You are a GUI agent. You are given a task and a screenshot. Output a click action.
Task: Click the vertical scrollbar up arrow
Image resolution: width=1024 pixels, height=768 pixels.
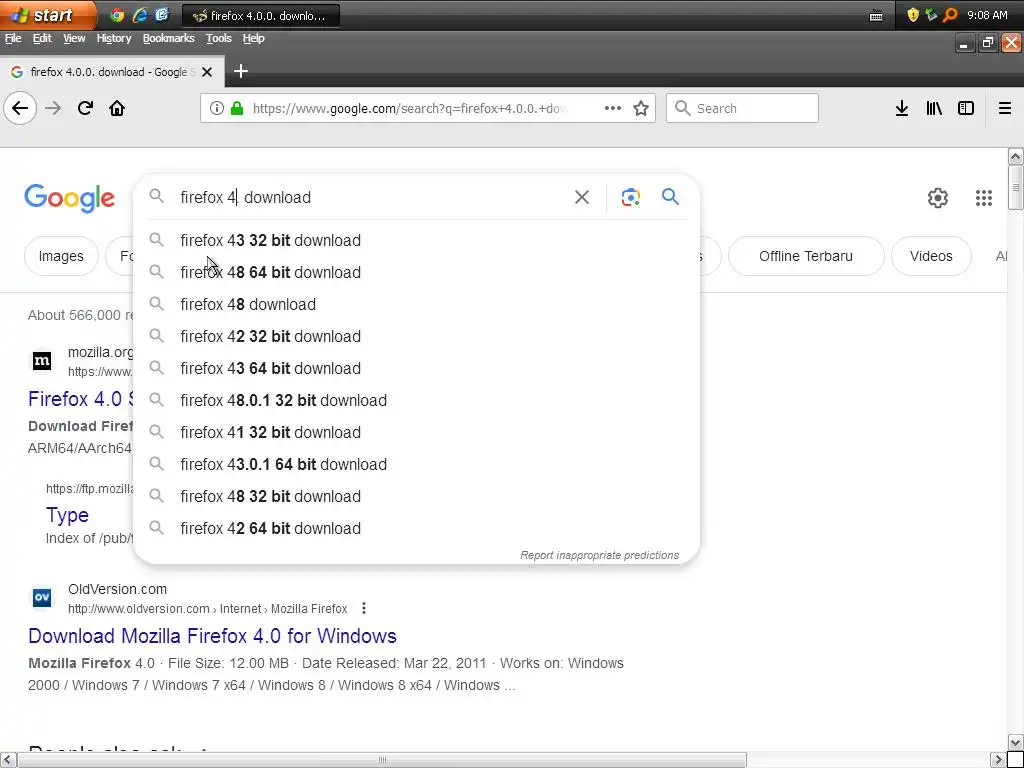click(x=1015, y=156)
